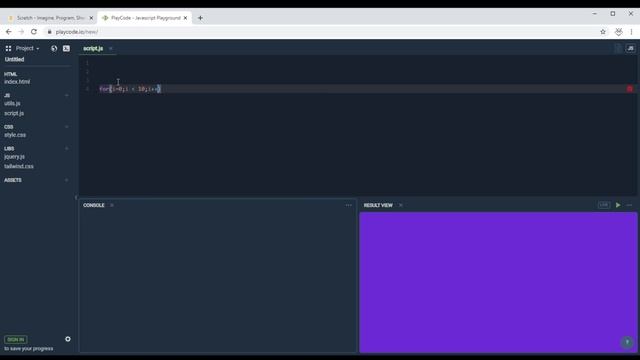Open jquery.js in the libs list
The image size is (640, 360).
[14, 156]
